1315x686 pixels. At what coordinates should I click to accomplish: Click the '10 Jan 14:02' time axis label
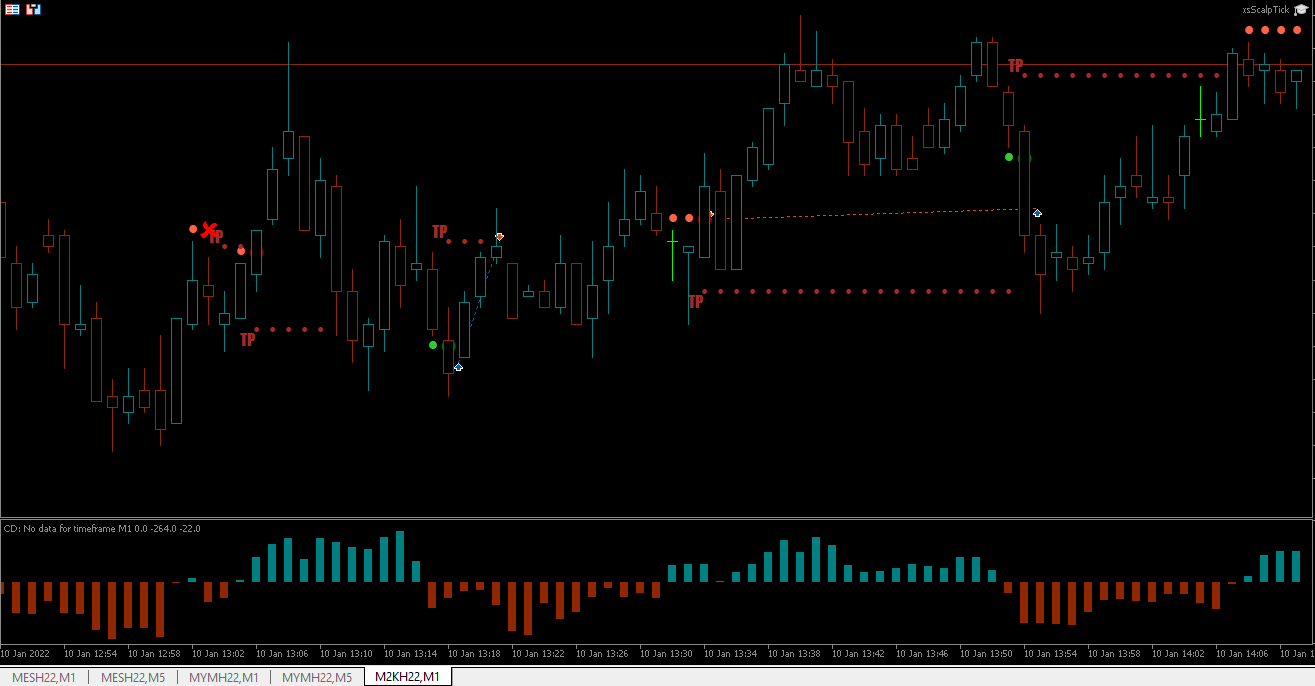click(1178, 653)
